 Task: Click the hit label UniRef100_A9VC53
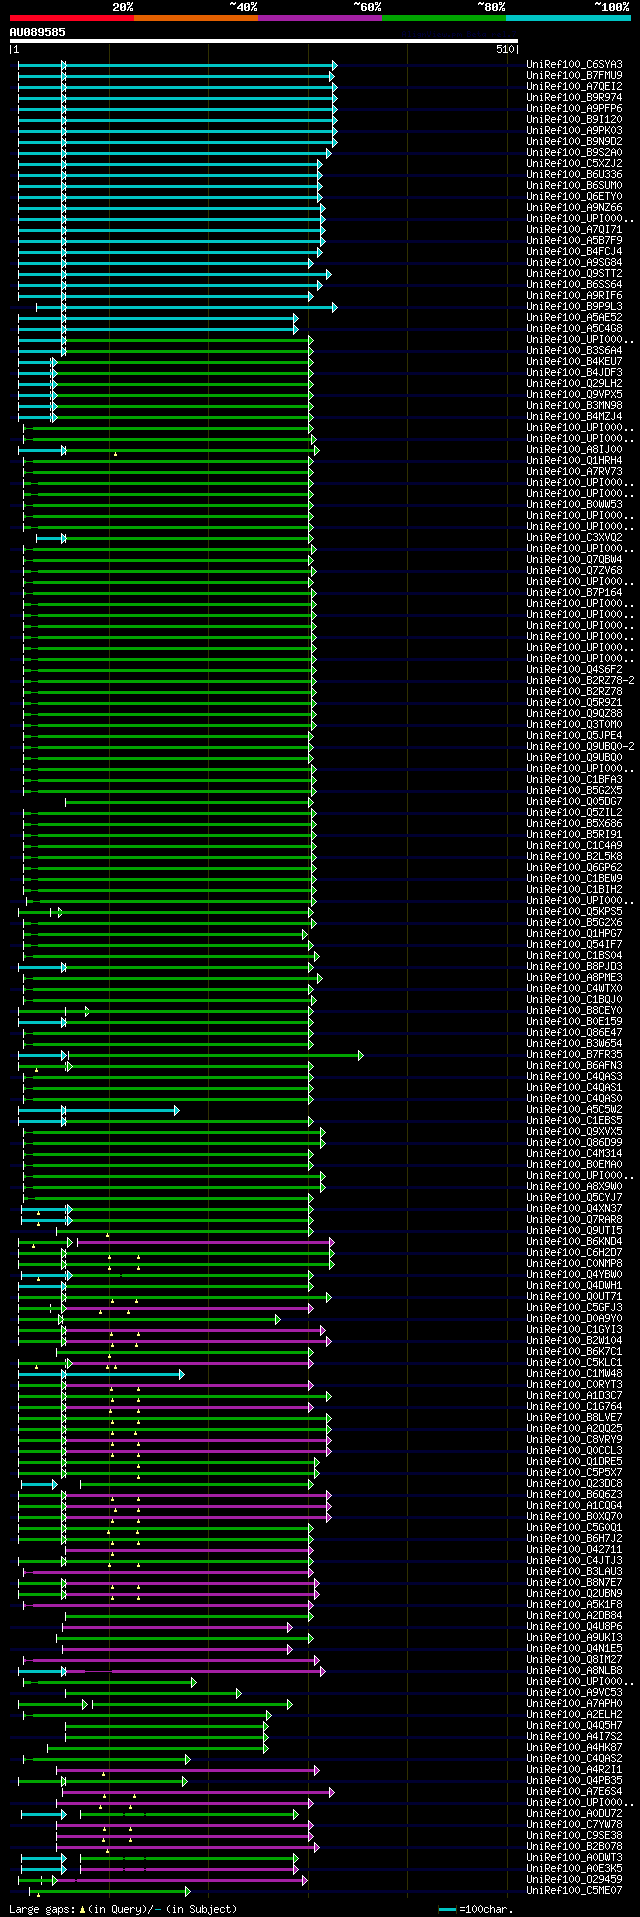(574, 1693)
